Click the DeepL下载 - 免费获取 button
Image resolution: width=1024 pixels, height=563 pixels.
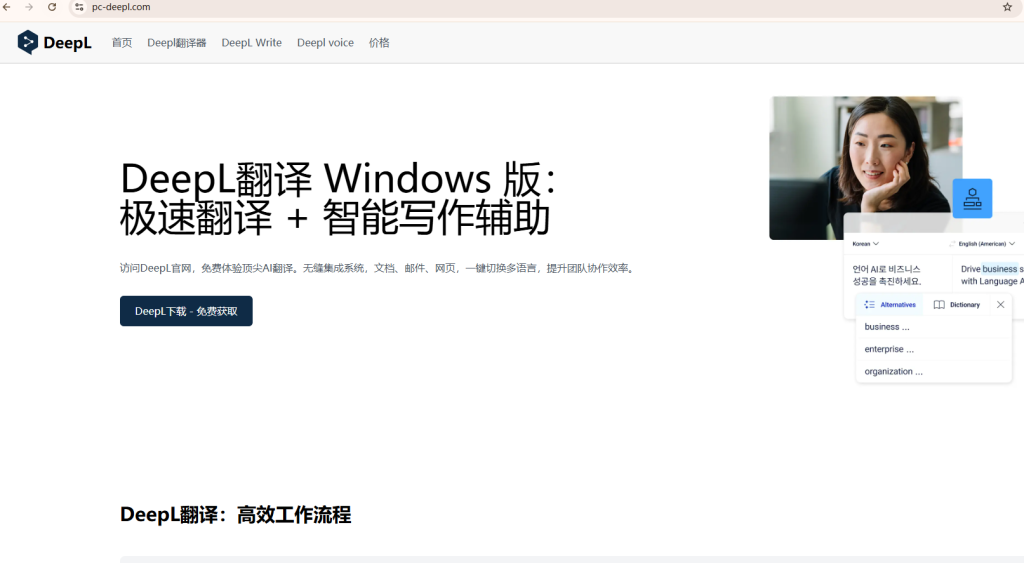pos(186,311)
